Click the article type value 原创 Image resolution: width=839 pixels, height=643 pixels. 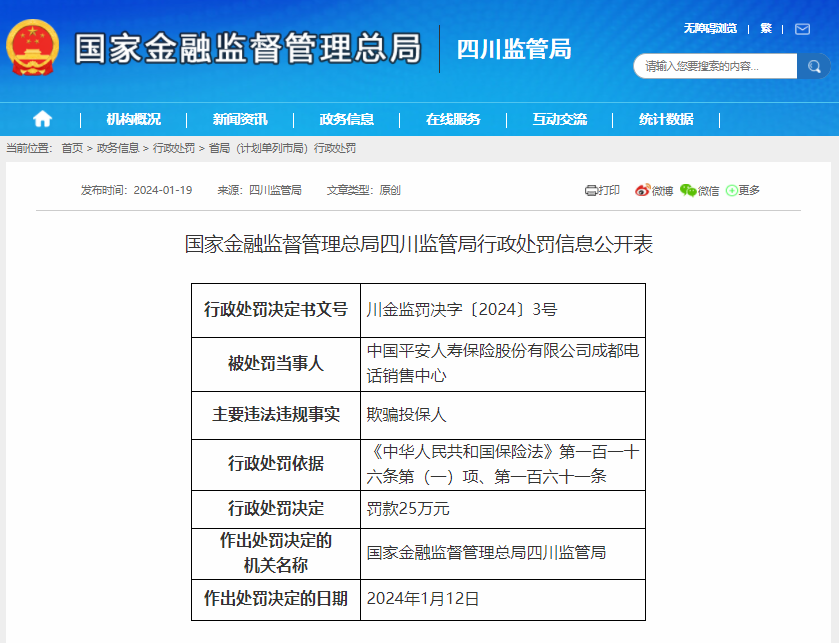390,190
